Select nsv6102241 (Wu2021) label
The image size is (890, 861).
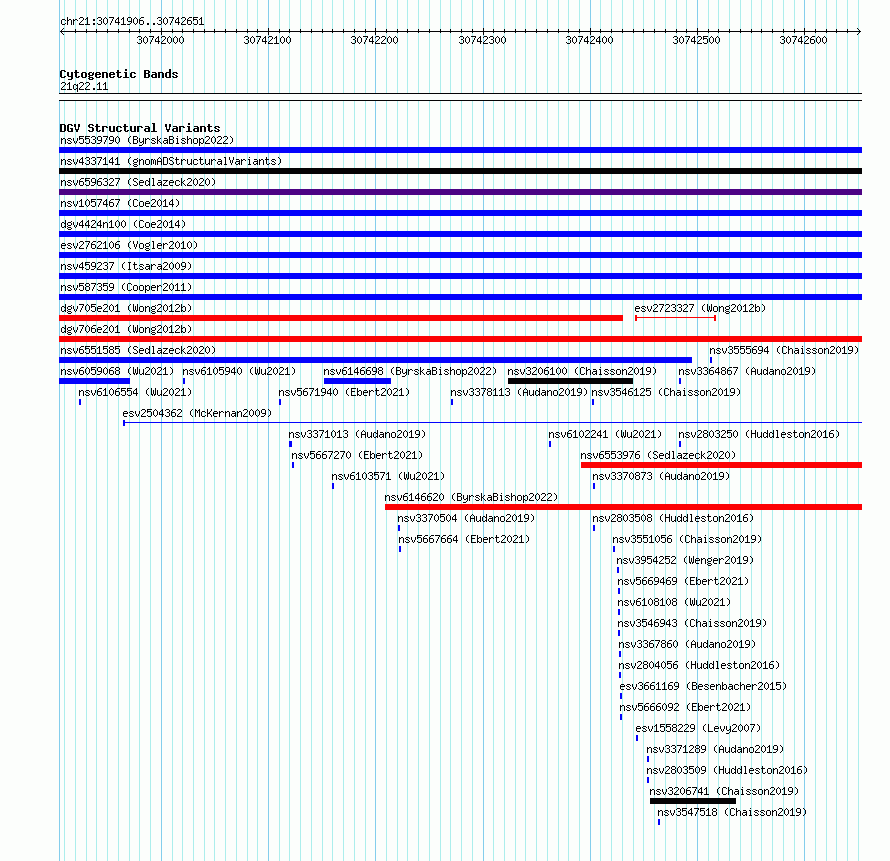click(605, 434)
